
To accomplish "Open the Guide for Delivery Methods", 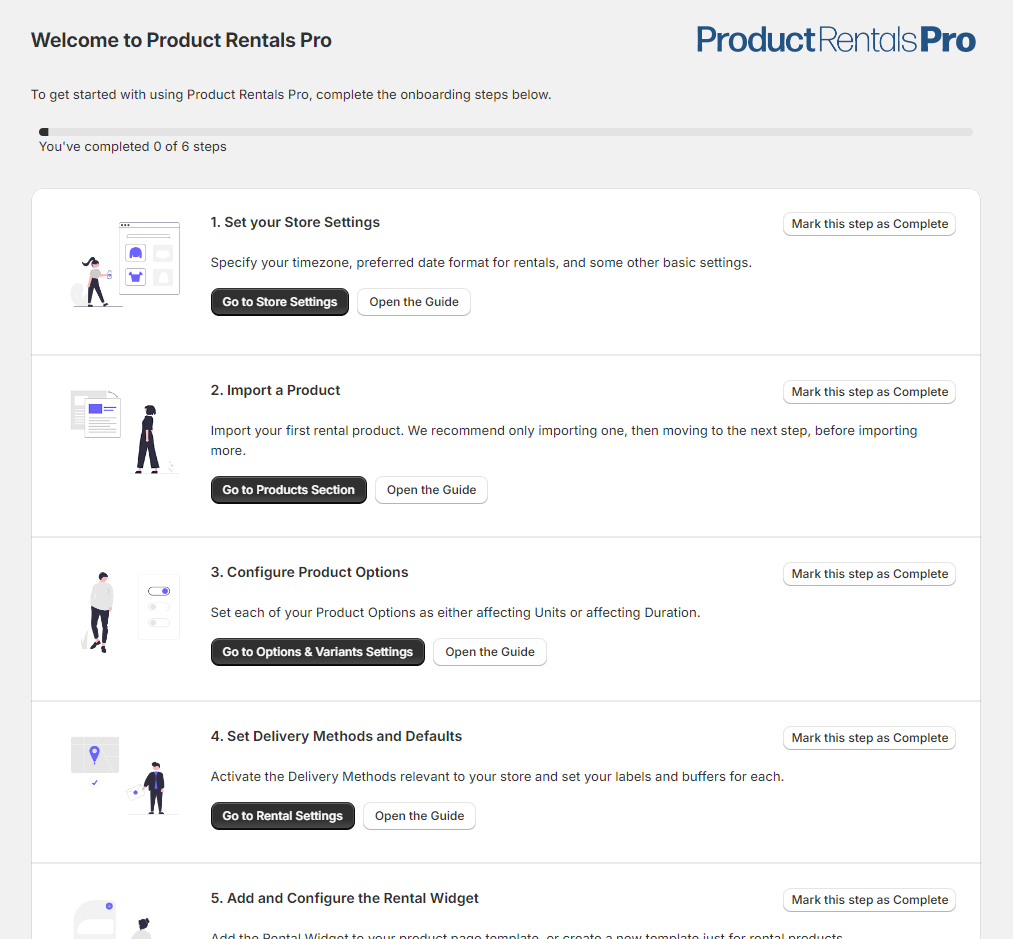I will coord(419,816).
